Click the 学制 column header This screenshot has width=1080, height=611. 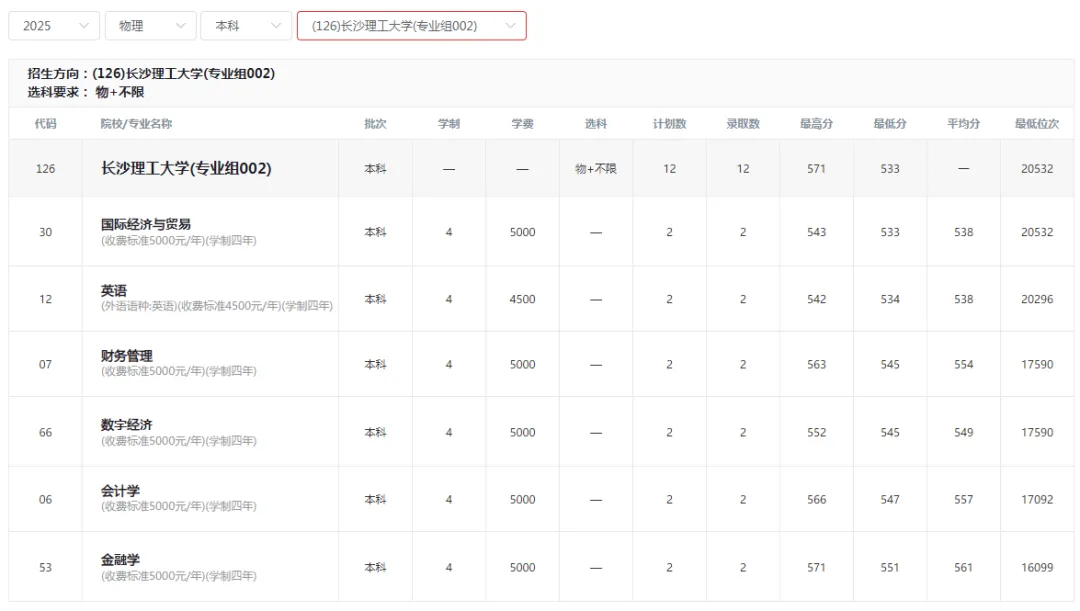coord(449,123)
